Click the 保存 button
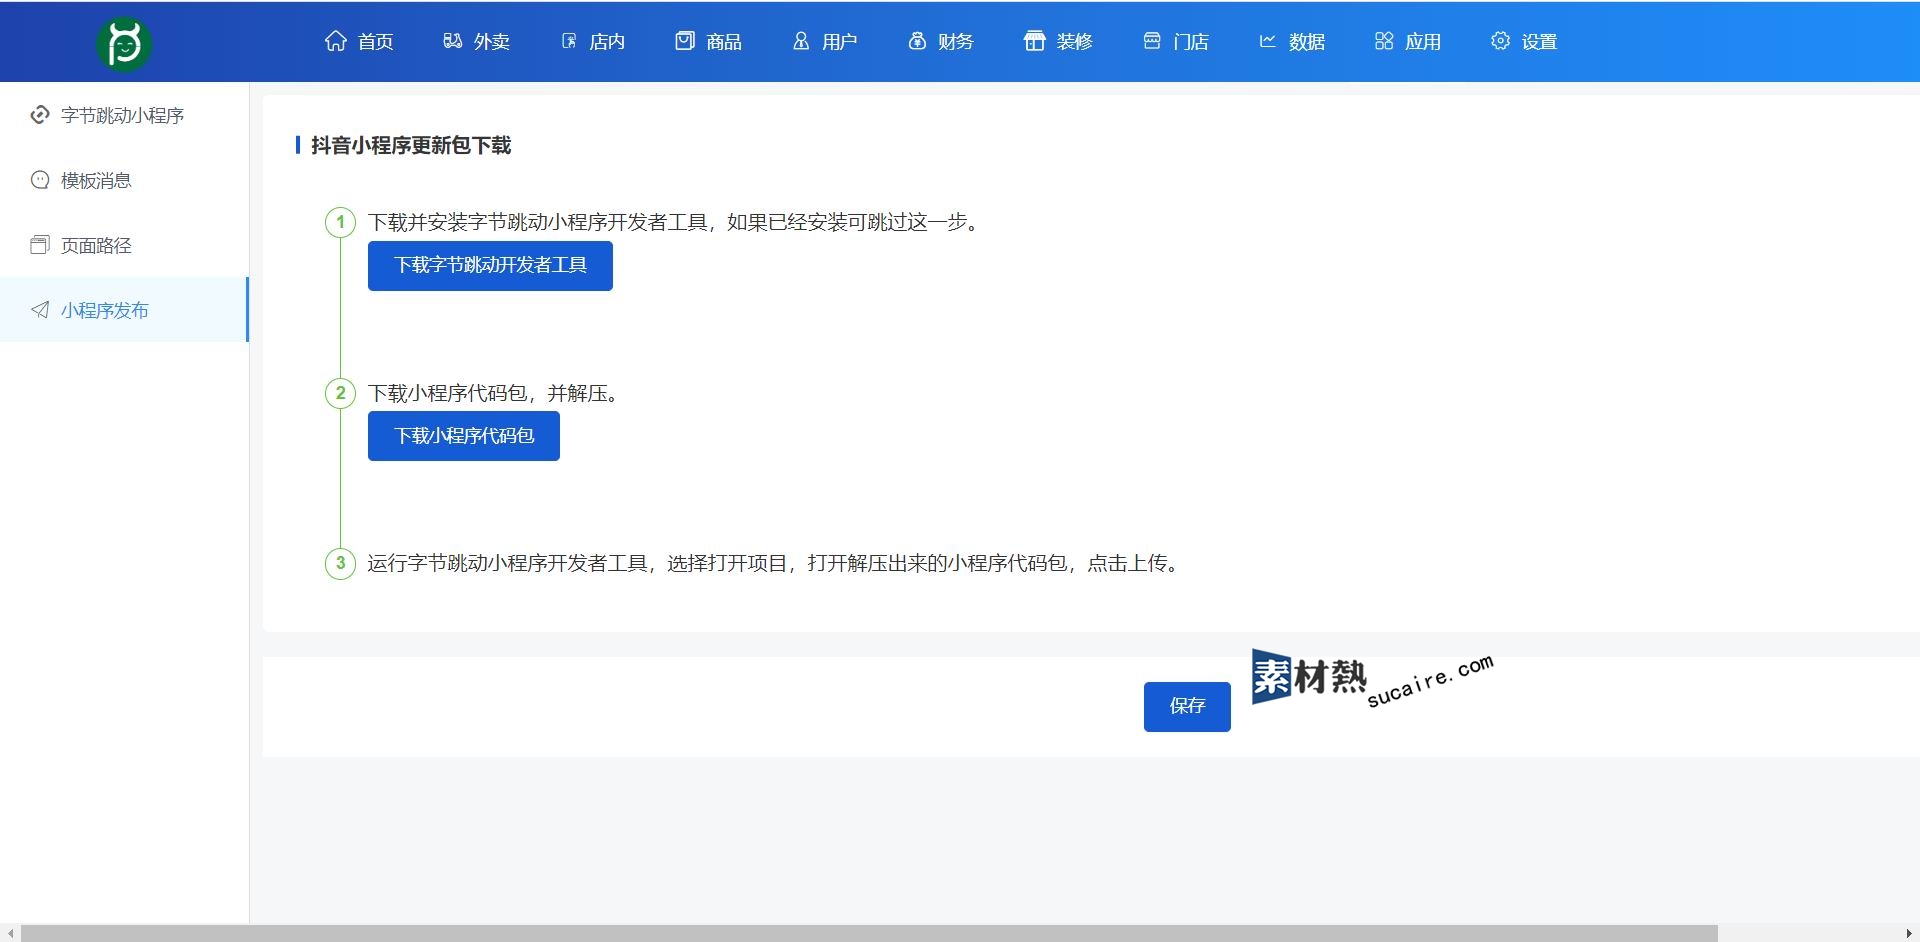This screenshot has width=1920, height=942. pos(1187,707)
